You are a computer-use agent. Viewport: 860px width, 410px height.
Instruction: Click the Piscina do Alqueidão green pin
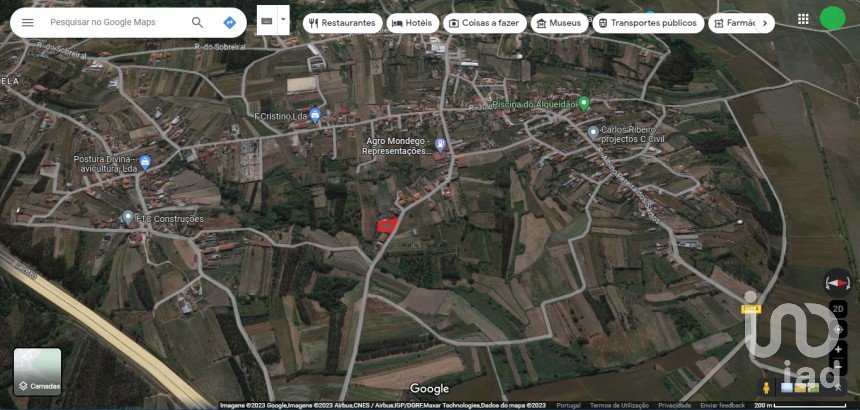[584, 102]
